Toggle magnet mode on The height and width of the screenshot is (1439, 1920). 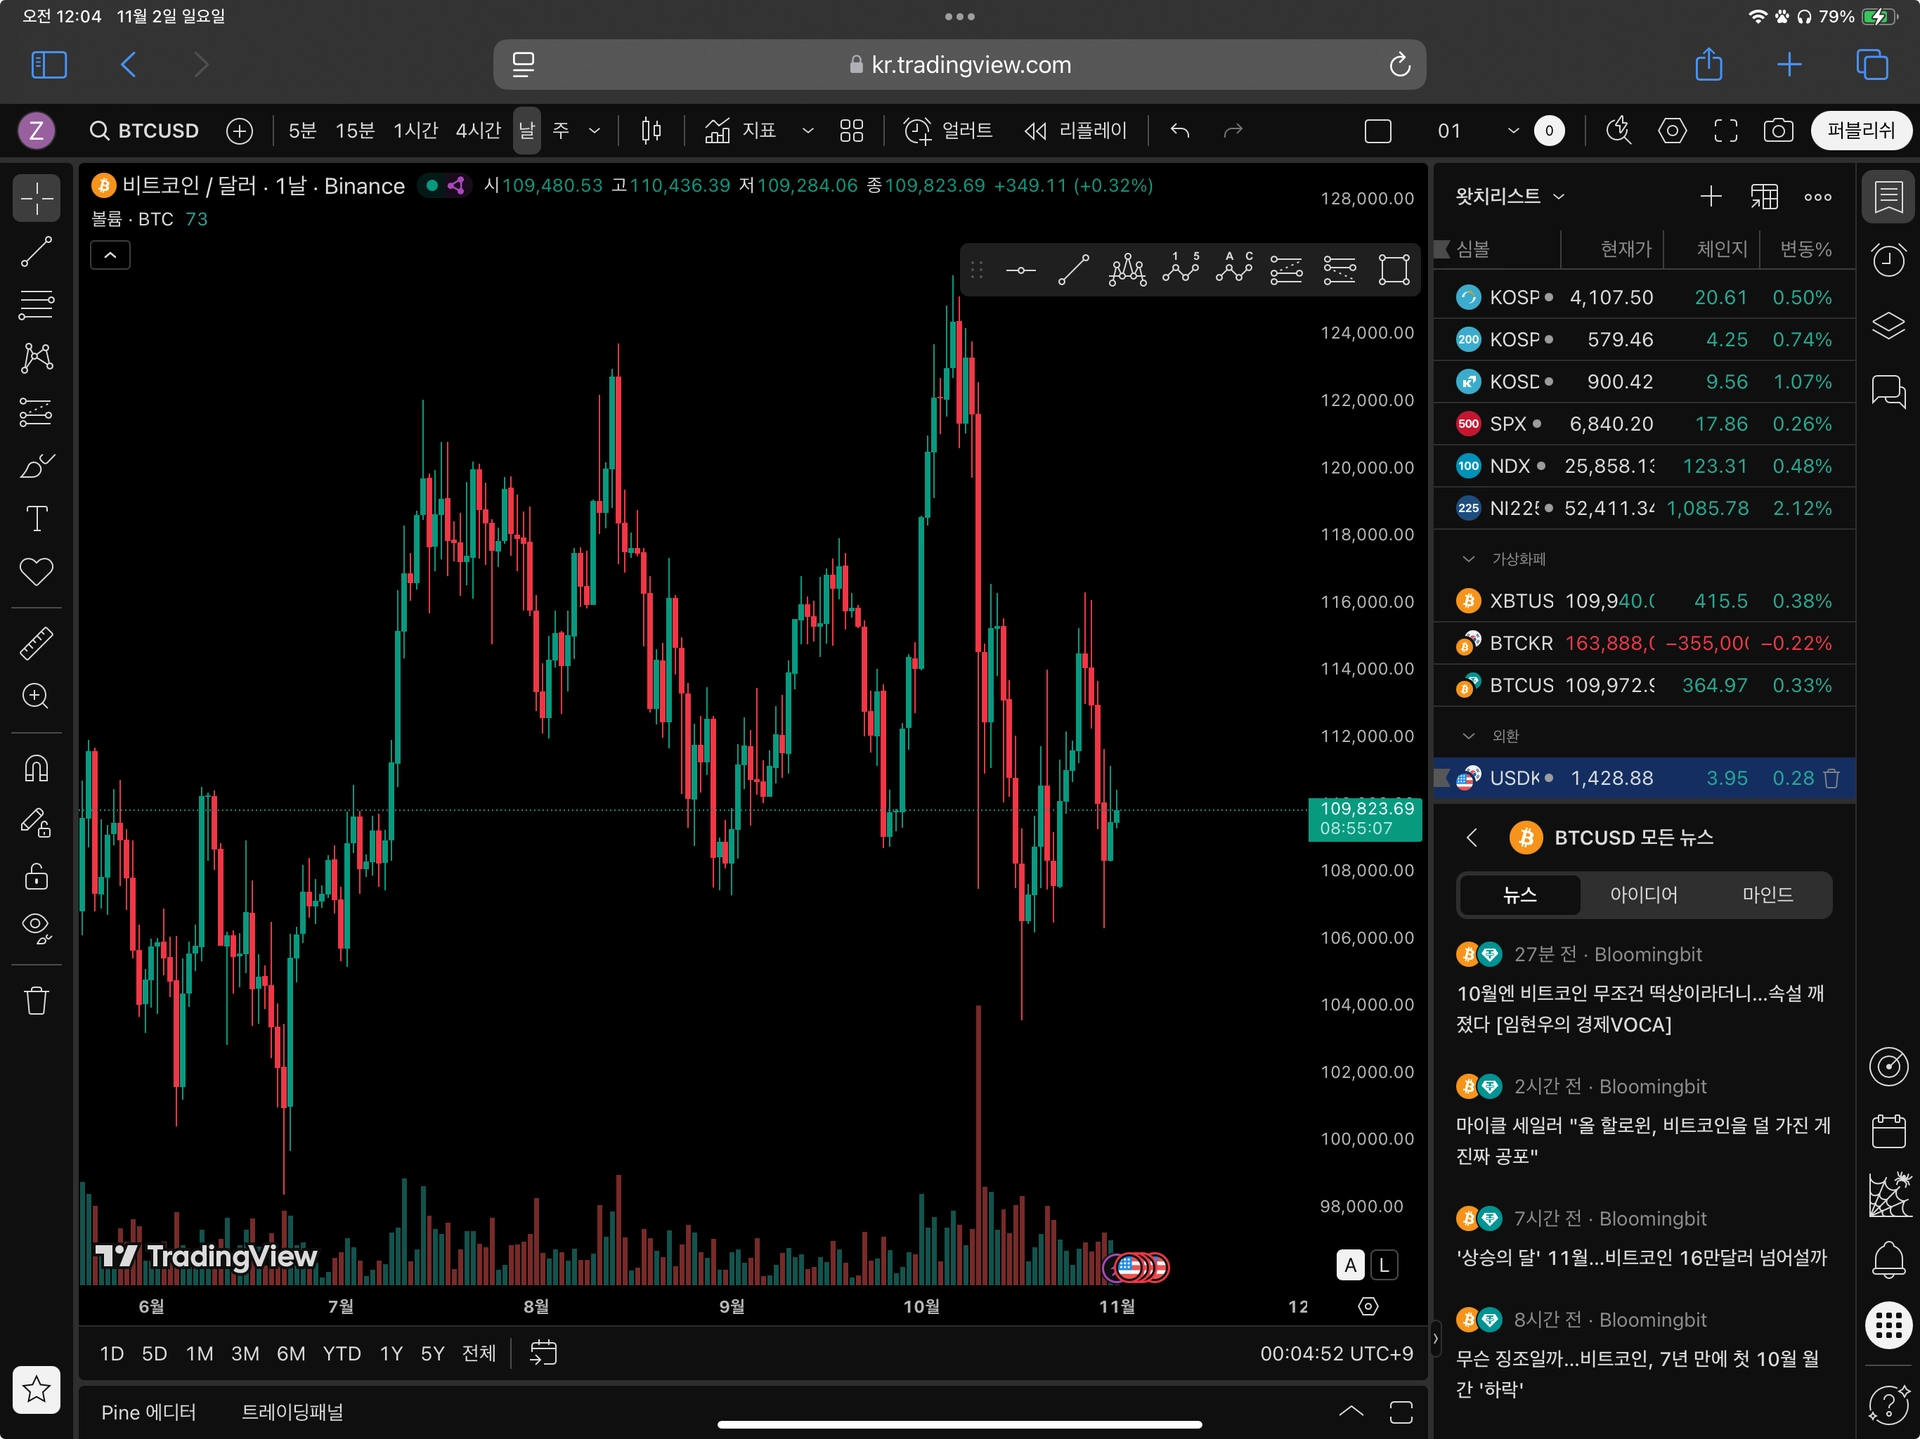(37, 769)
